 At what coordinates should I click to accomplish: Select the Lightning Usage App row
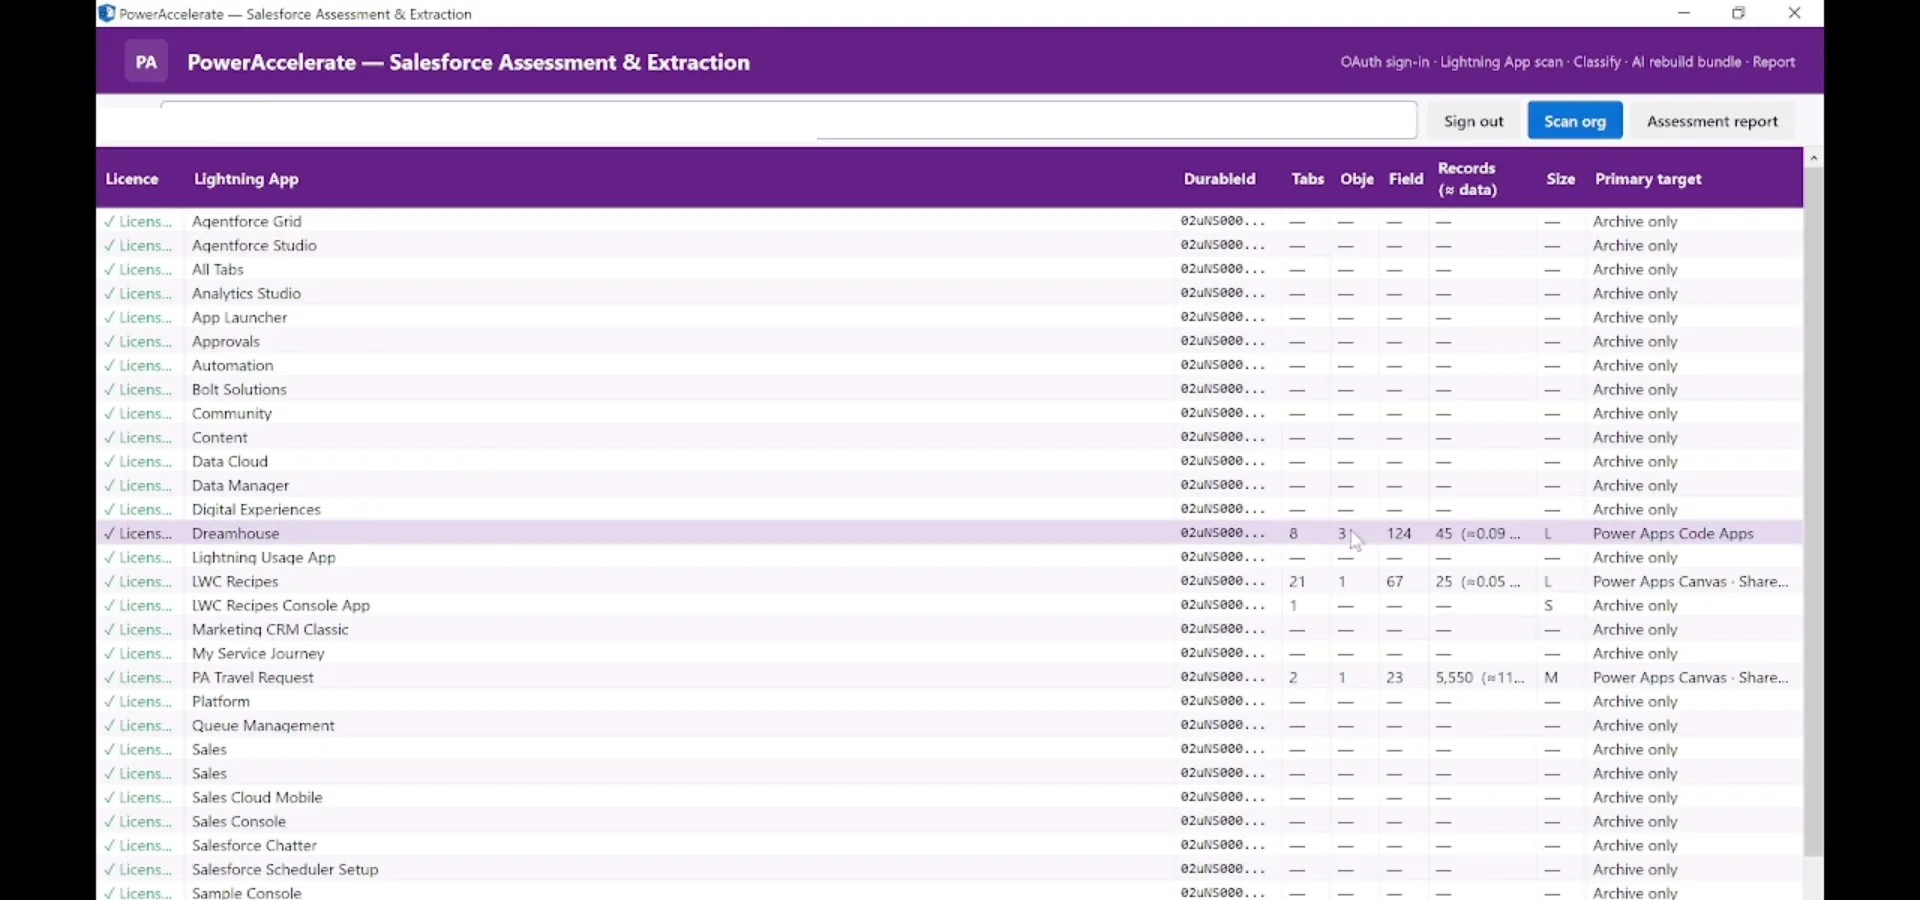click(x=950, y=557)
